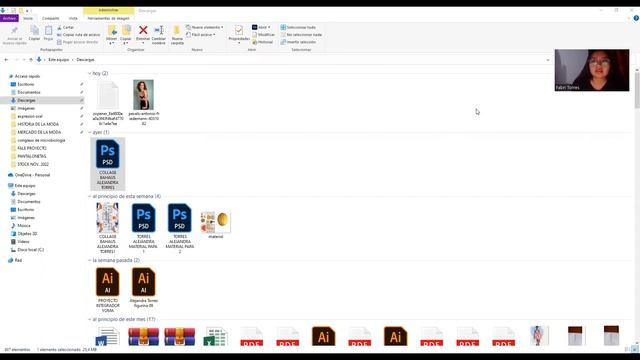Open MERCADO DE LA MODA folder in sidebar
The width and height of the screenshot is (640, 360).
pyautogui.click(x=36, y=132)
